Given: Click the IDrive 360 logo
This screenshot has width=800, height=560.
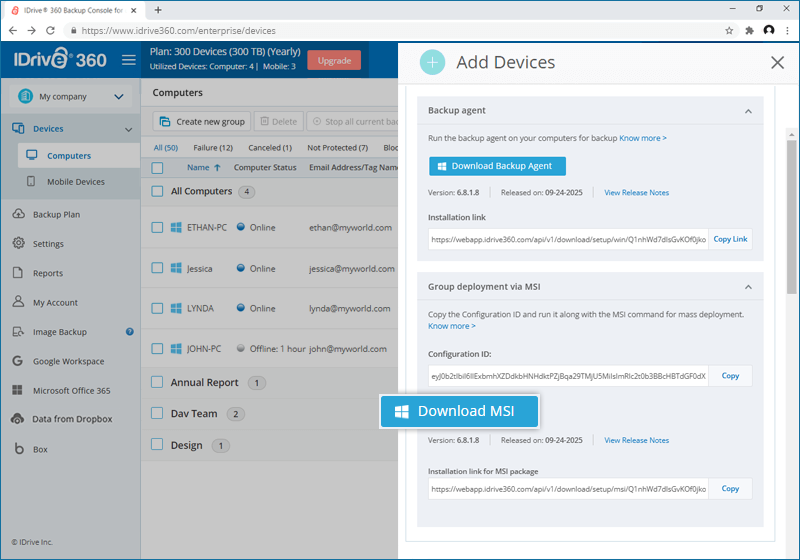Looking at the screenshot, I should pos(60,59).
